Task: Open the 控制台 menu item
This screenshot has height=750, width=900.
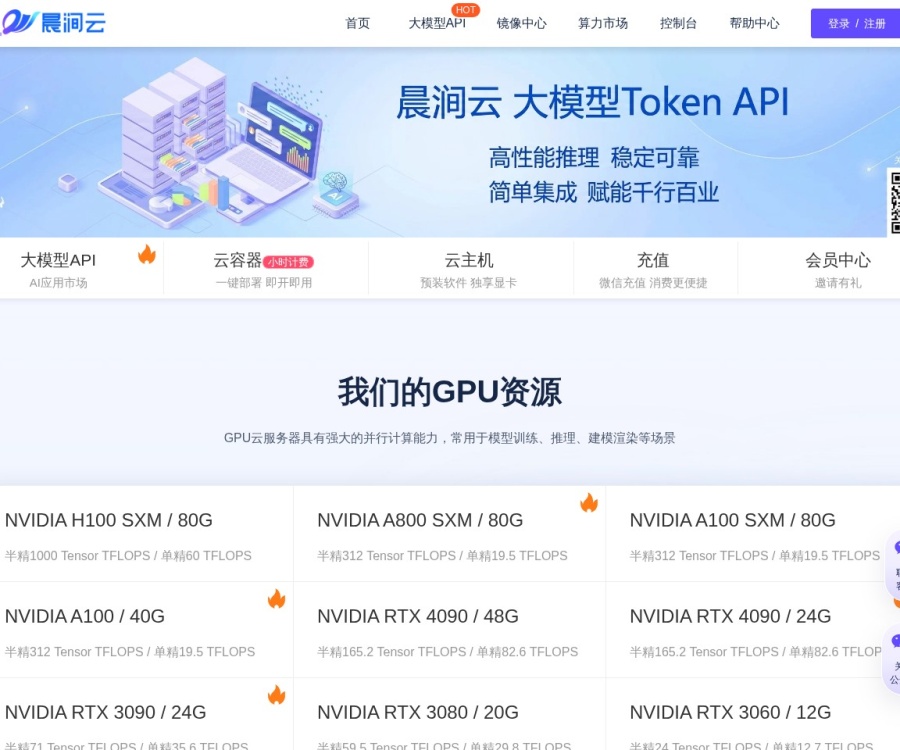Action: pos(678,24)
